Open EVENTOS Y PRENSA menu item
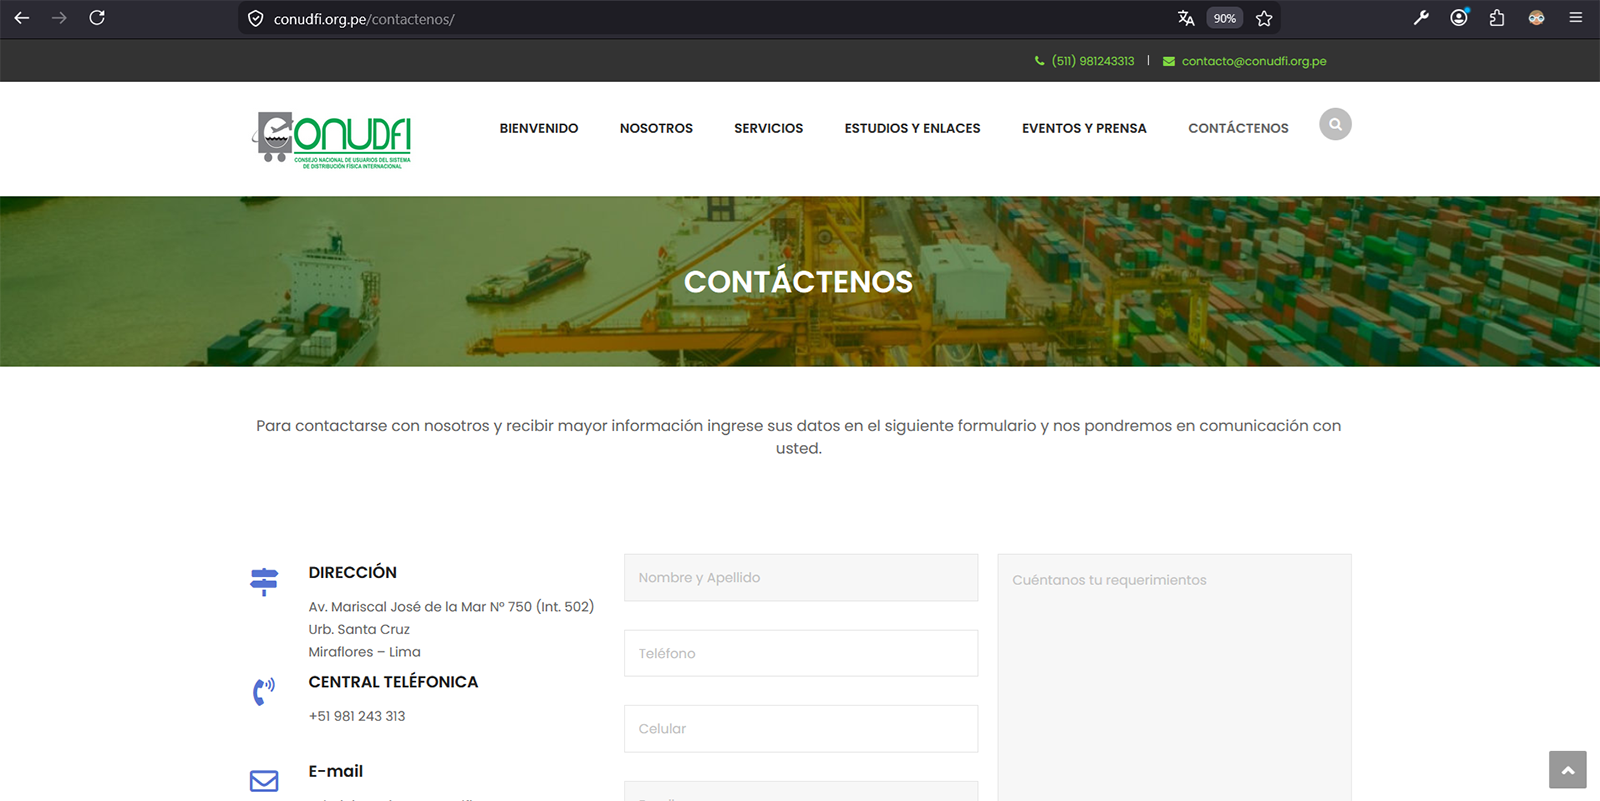Image resolution: width=1600 pixels, height=801 pixels. (1084, 128)
